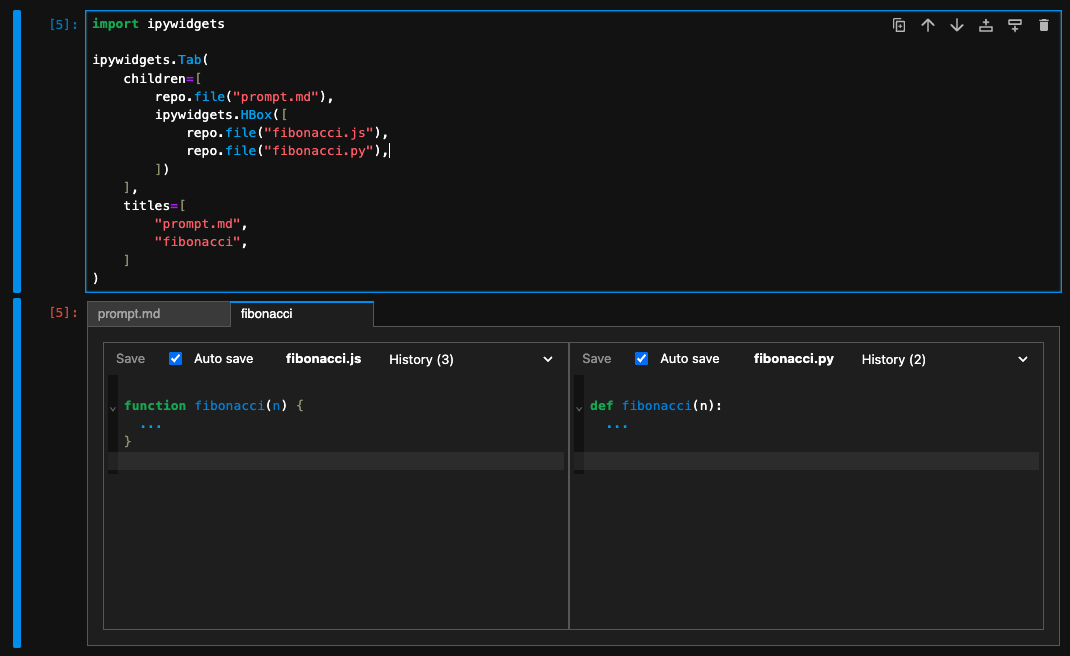Open the History (3) dropdown for fibonacci.js
This screenshot has width=1070, height=656.
471,359
